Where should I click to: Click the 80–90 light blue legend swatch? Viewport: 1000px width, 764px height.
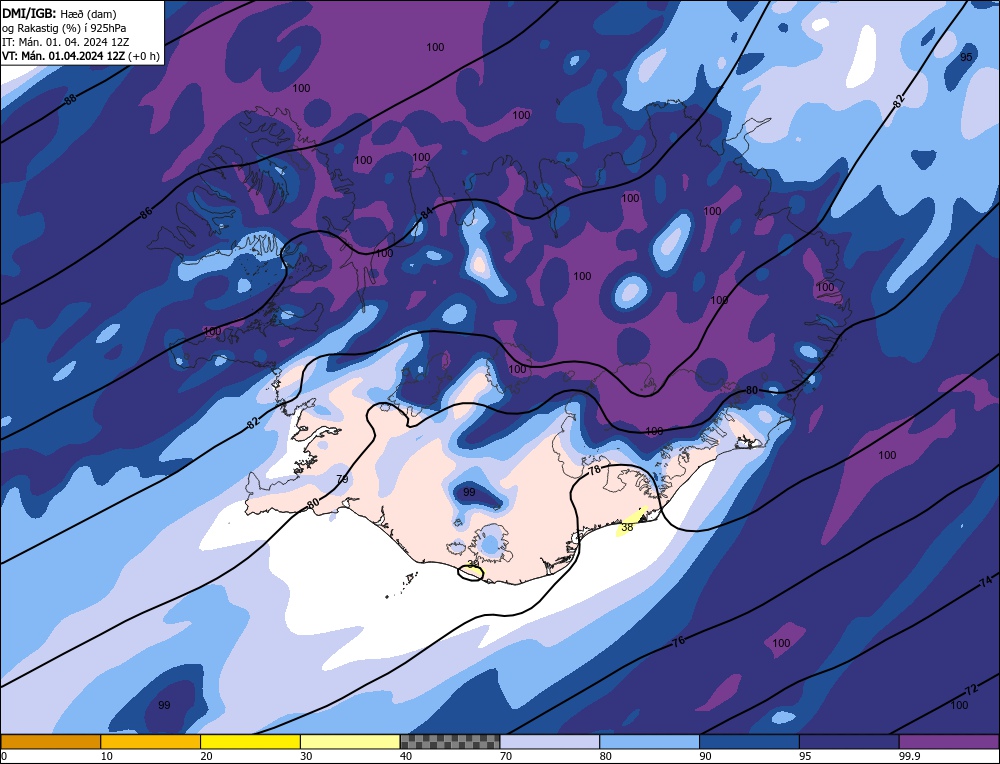[x=649, y=741]
